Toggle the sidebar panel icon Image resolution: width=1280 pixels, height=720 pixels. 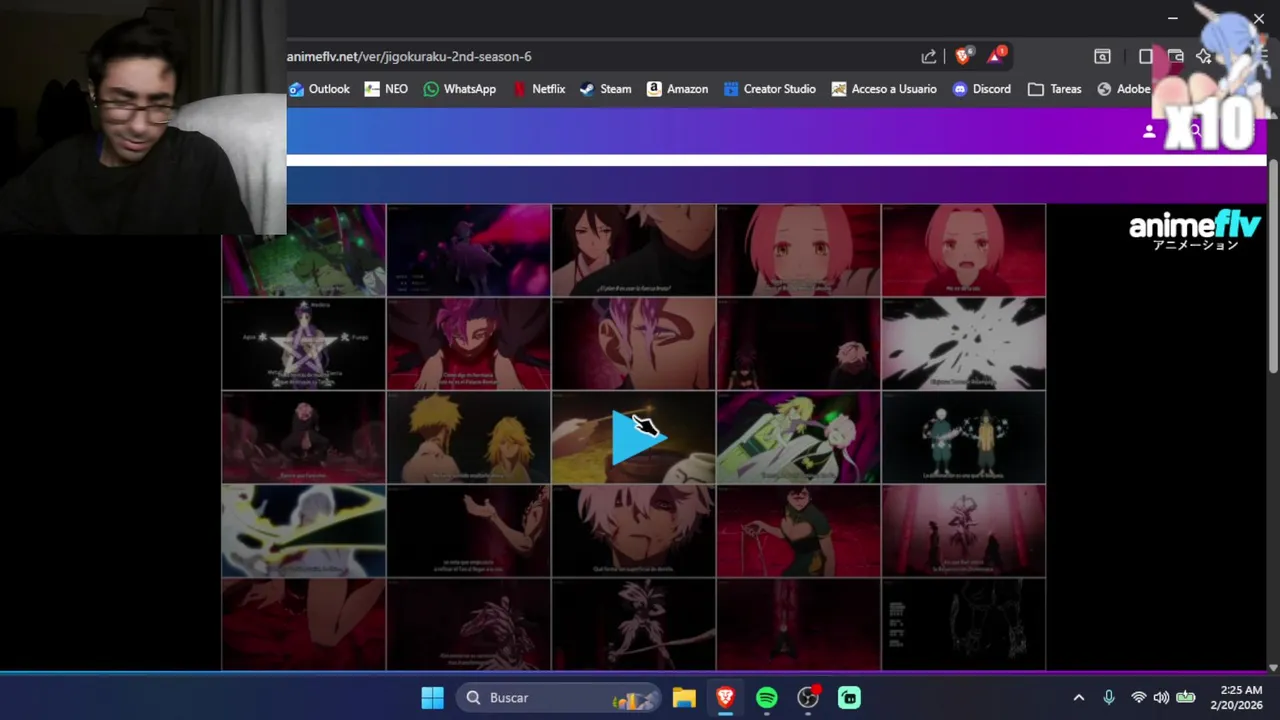coord(1146,57)
